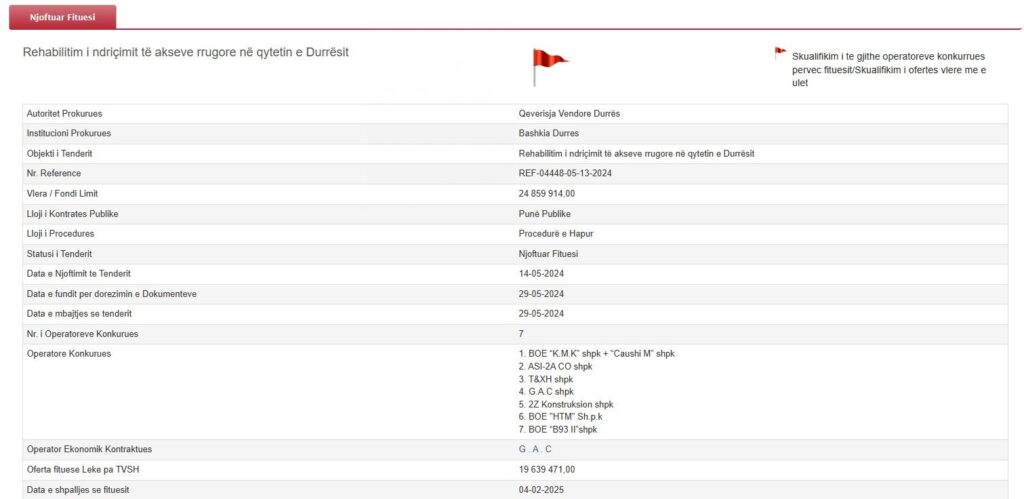
Task: Click the small red flag beside Skualifikim text
Action: point(780,53)
